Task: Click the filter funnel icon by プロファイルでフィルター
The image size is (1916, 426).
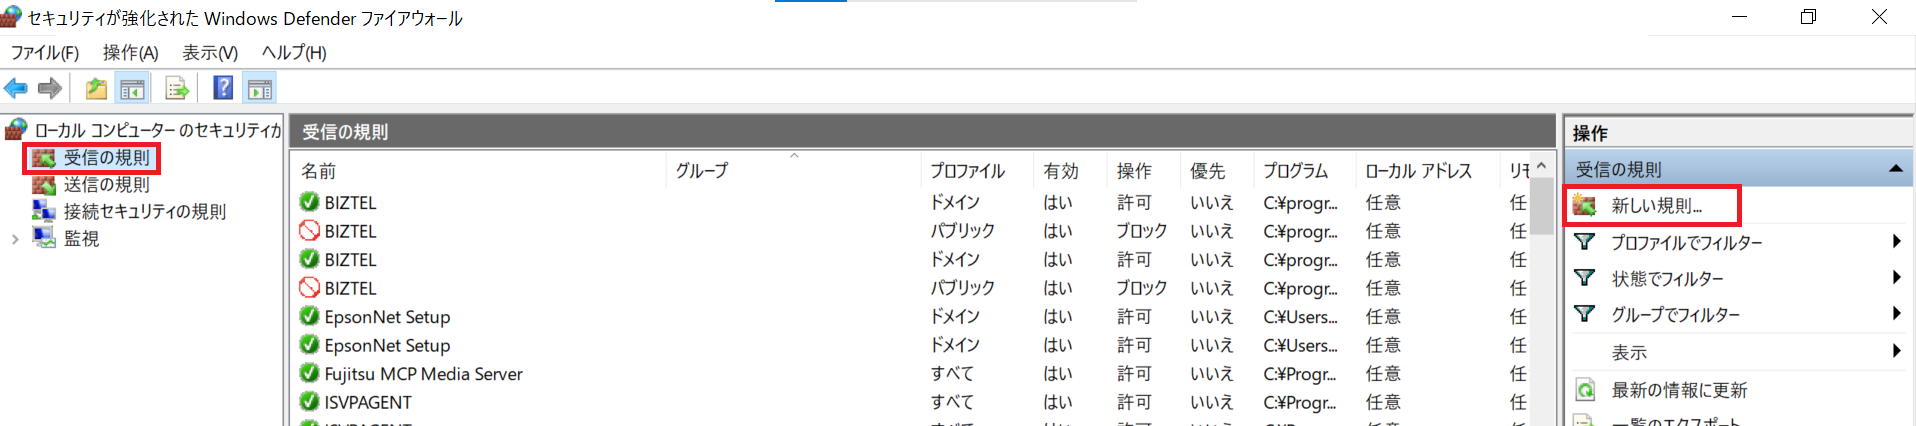Action: 1584,242
